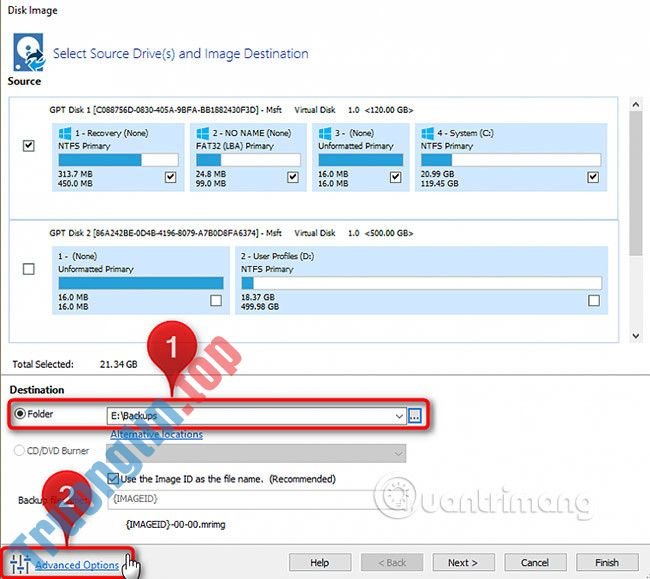The height and width of the screenshot is (579, 650).
Task: Click the Next button
Action: tap(463, 562)
